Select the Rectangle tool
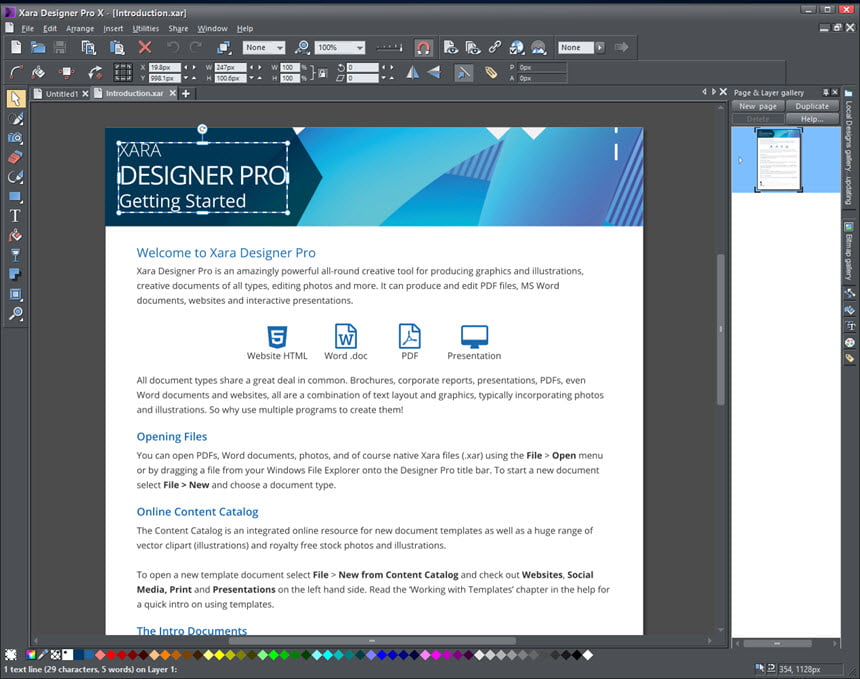This screenshot has width=860, height=679. pos(15,196)
